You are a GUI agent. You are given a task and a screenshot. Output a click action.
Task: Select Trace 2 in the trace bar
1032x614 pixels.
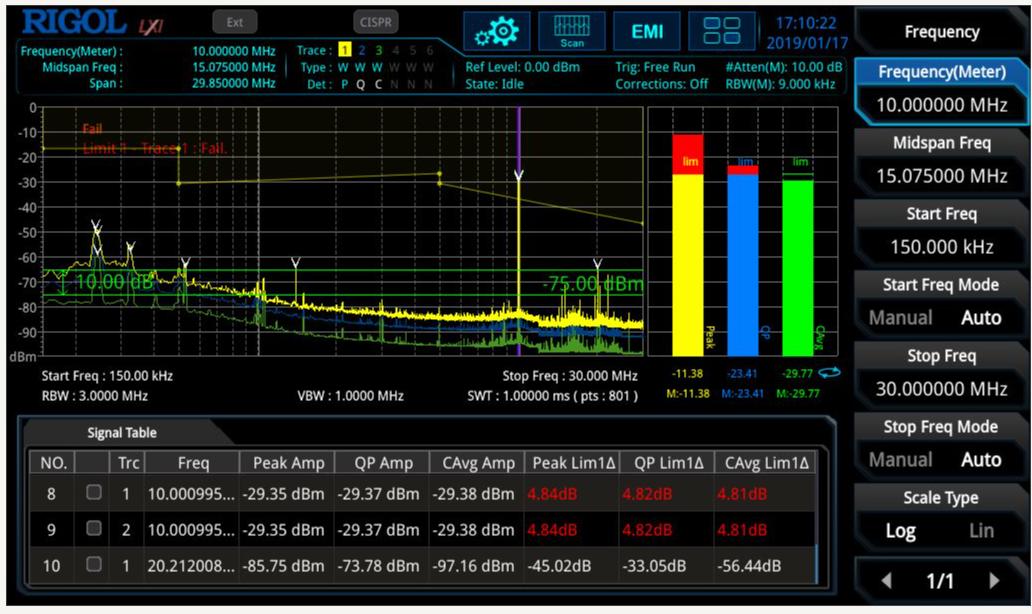[x=364, y=48]
